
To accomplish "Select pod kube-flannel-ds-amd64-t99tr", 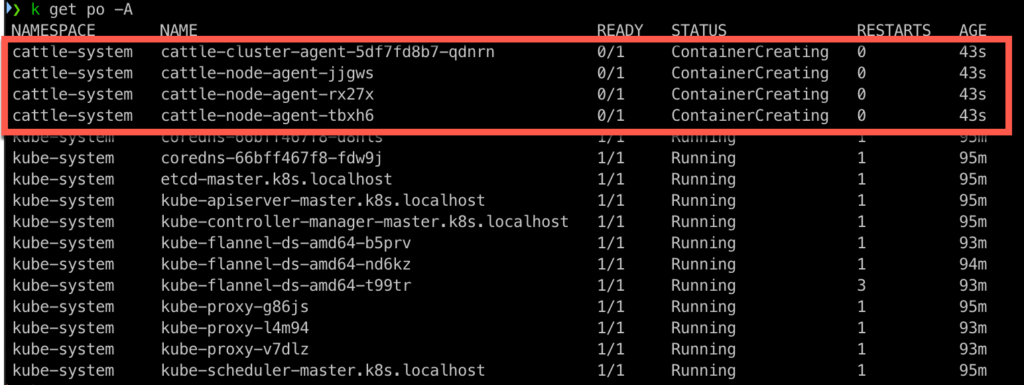I will (285, 285).
